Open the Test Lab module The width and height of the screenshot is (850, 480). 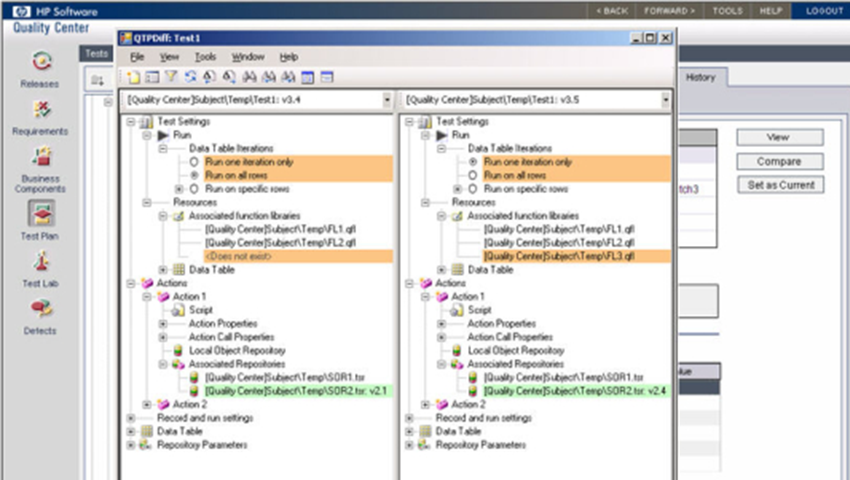pos(40,262)
